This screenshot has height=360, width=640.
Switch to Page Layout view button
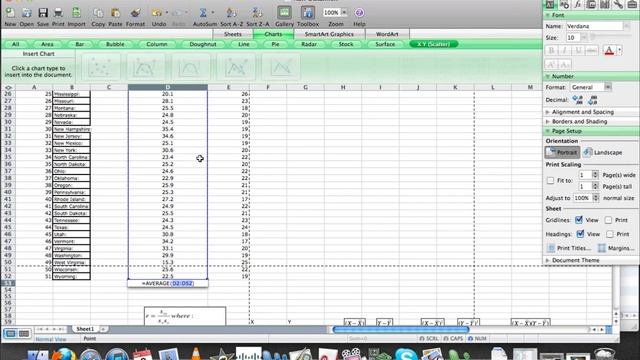(24, 334)
